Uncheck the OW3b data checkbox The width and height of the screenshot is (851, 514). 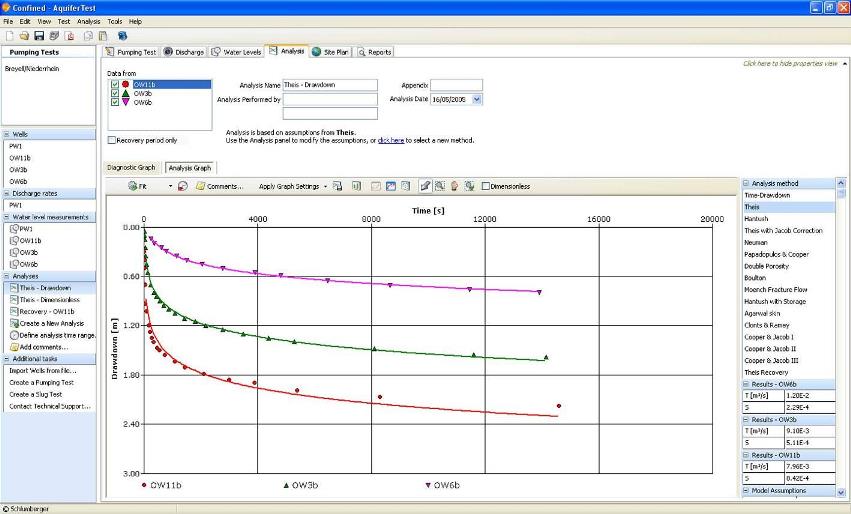(115, 93)
